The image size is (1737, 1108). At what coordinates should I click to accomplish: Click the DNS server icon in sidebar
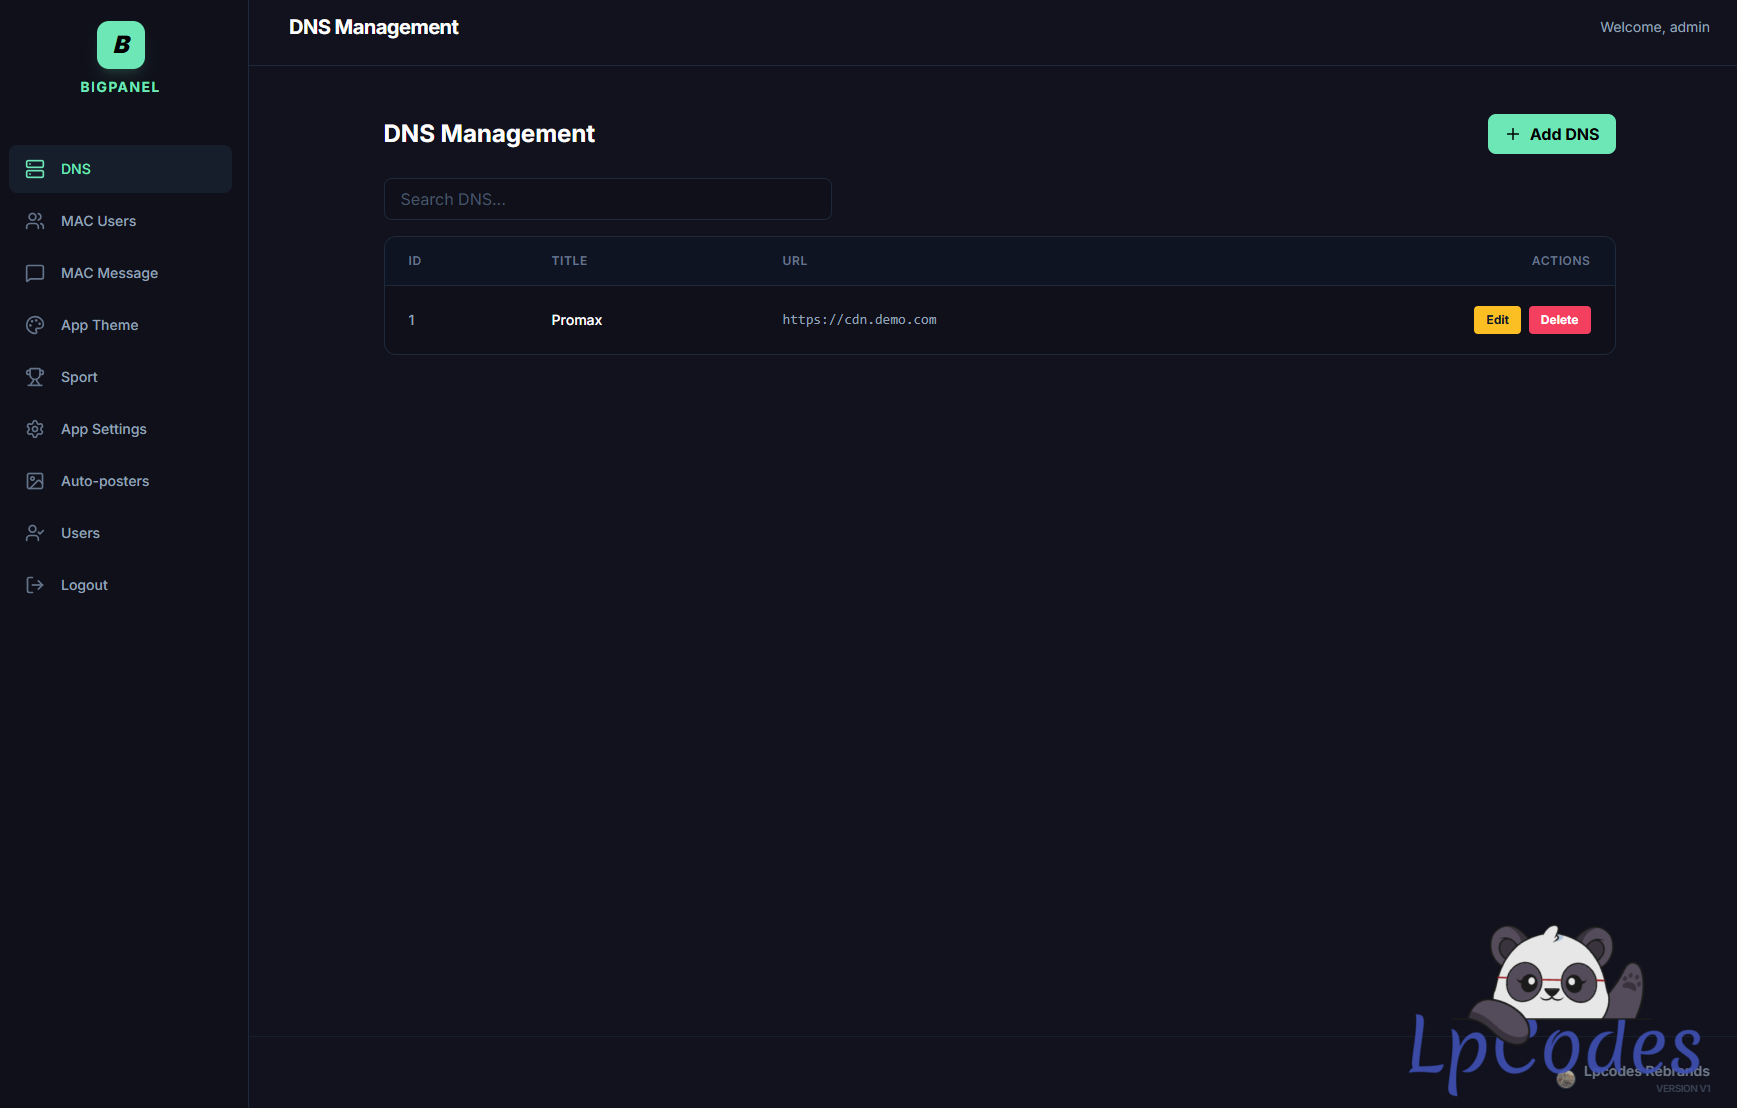pos(35,169)
